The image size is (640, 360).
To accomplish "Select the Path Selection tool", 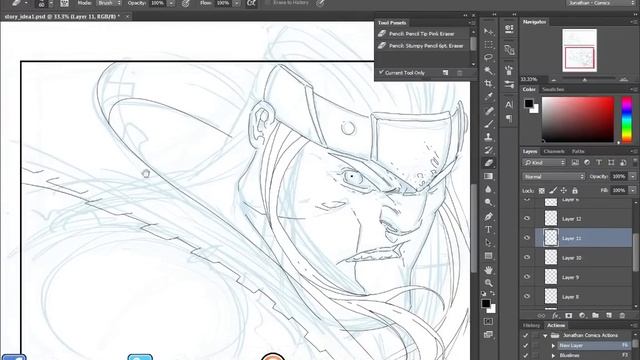I will [x=488, y=242].
